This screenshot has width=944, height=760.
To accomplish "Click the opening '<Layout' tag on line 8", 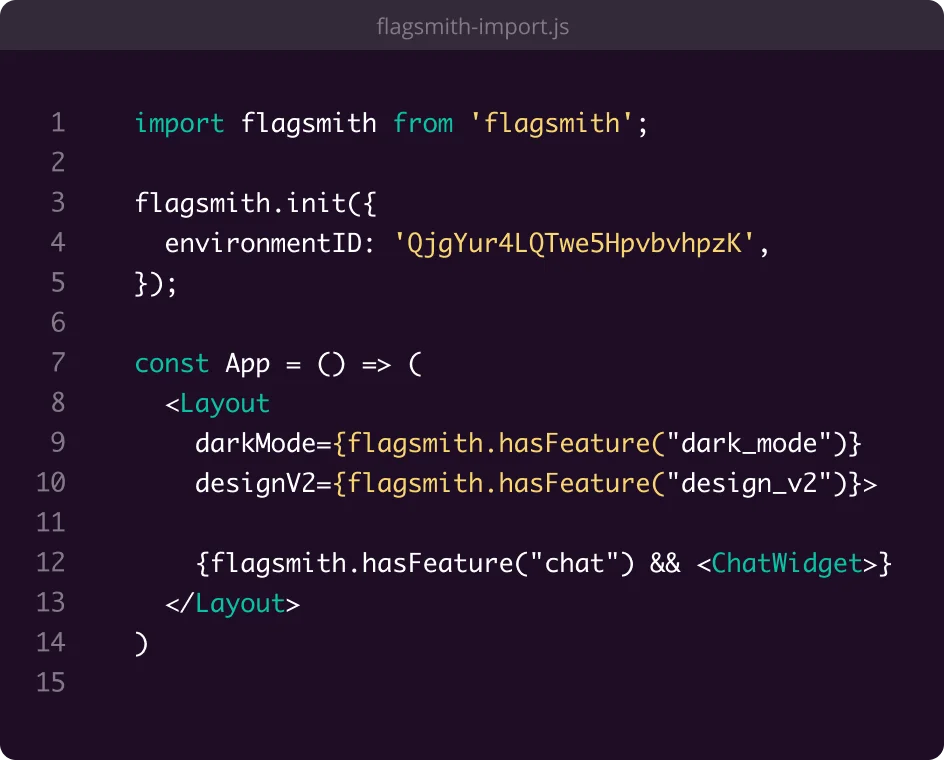I will click(217, 404).
